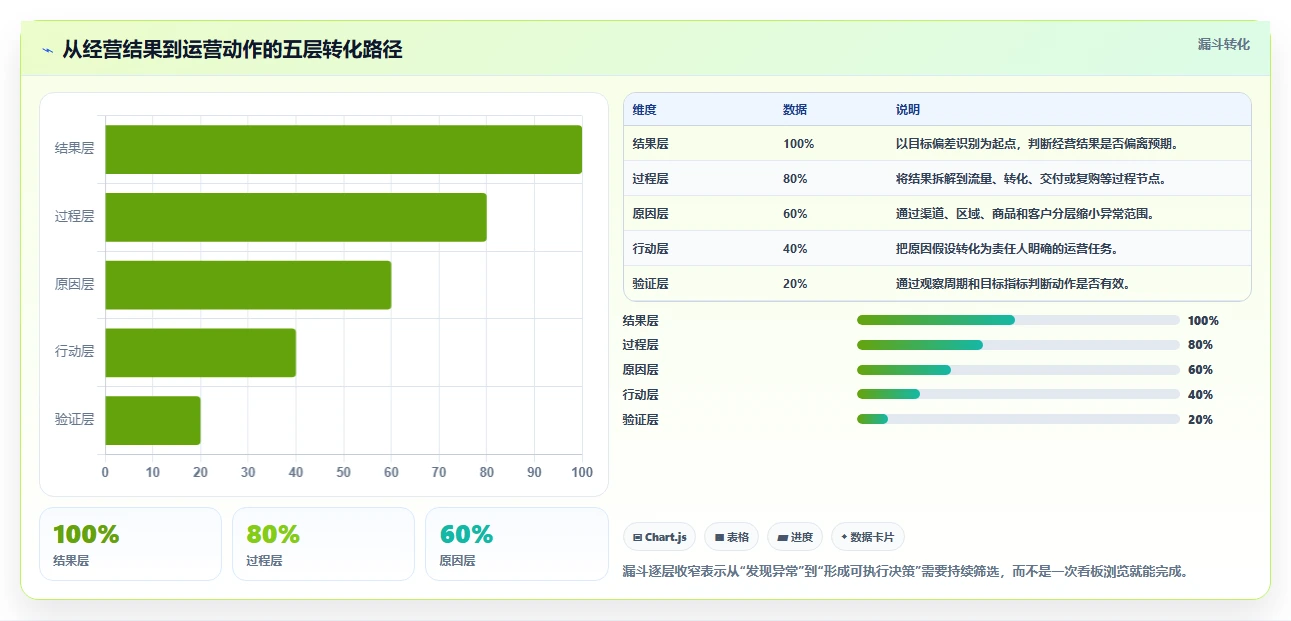Click the 40% value in the table
Viewport: 1291px width, 621px height.
coord(795,249)
